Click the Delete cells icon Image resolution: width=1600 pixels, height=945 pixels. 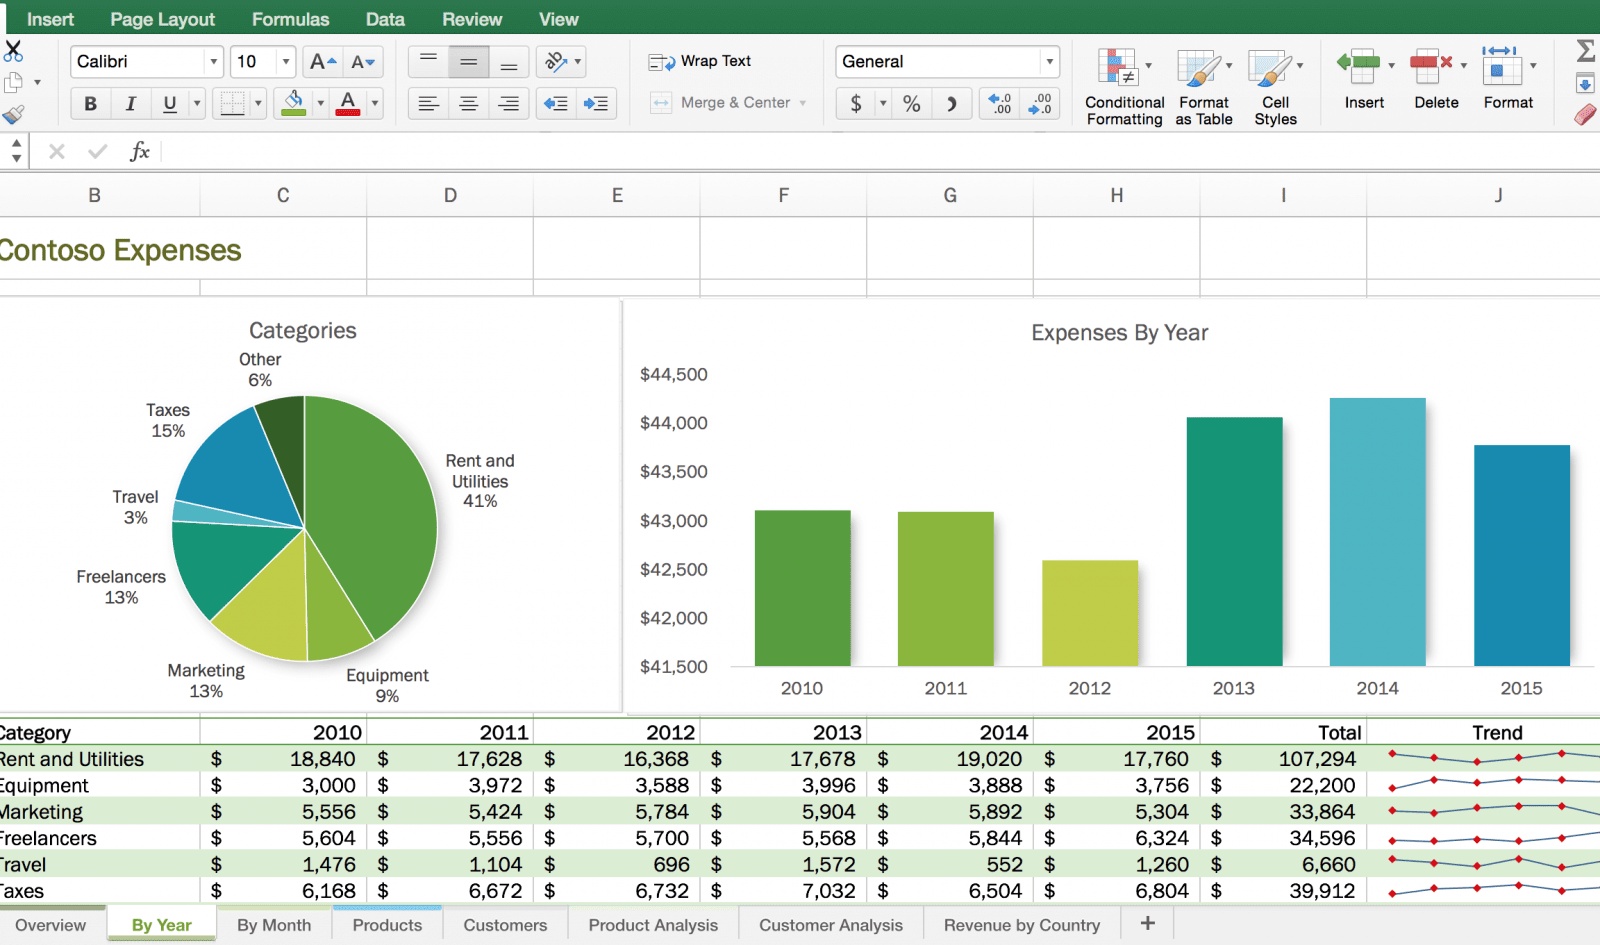point(1431,66)
